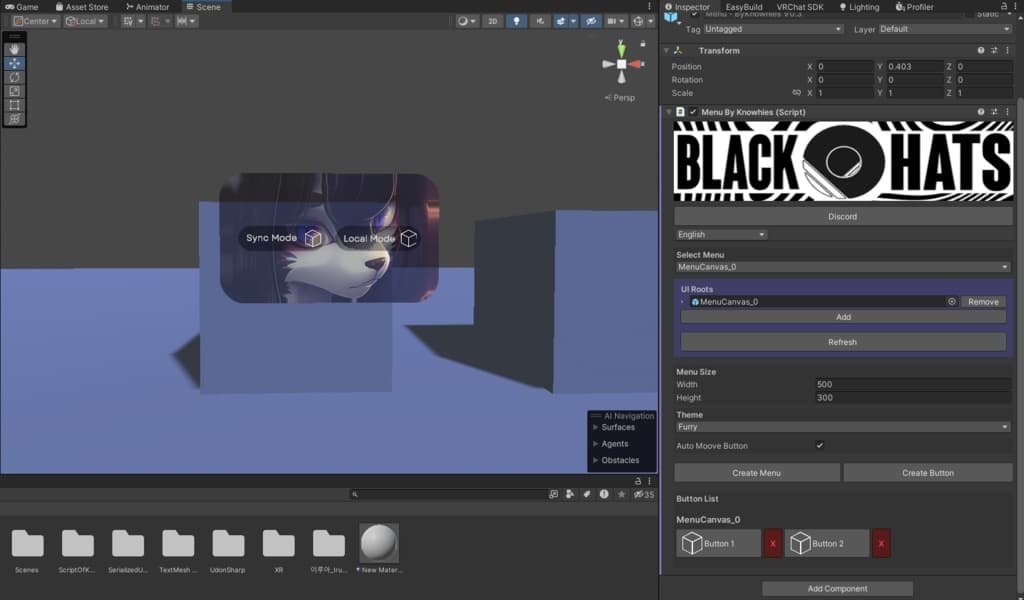
Task: Click the Add Component button
Action: [837, 589]
